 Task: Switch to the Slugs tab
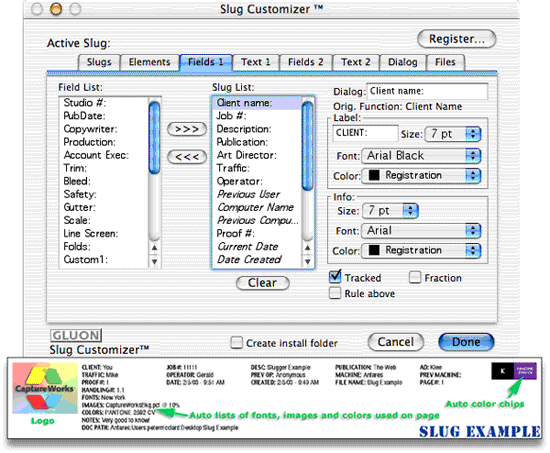tap(99, 62)
